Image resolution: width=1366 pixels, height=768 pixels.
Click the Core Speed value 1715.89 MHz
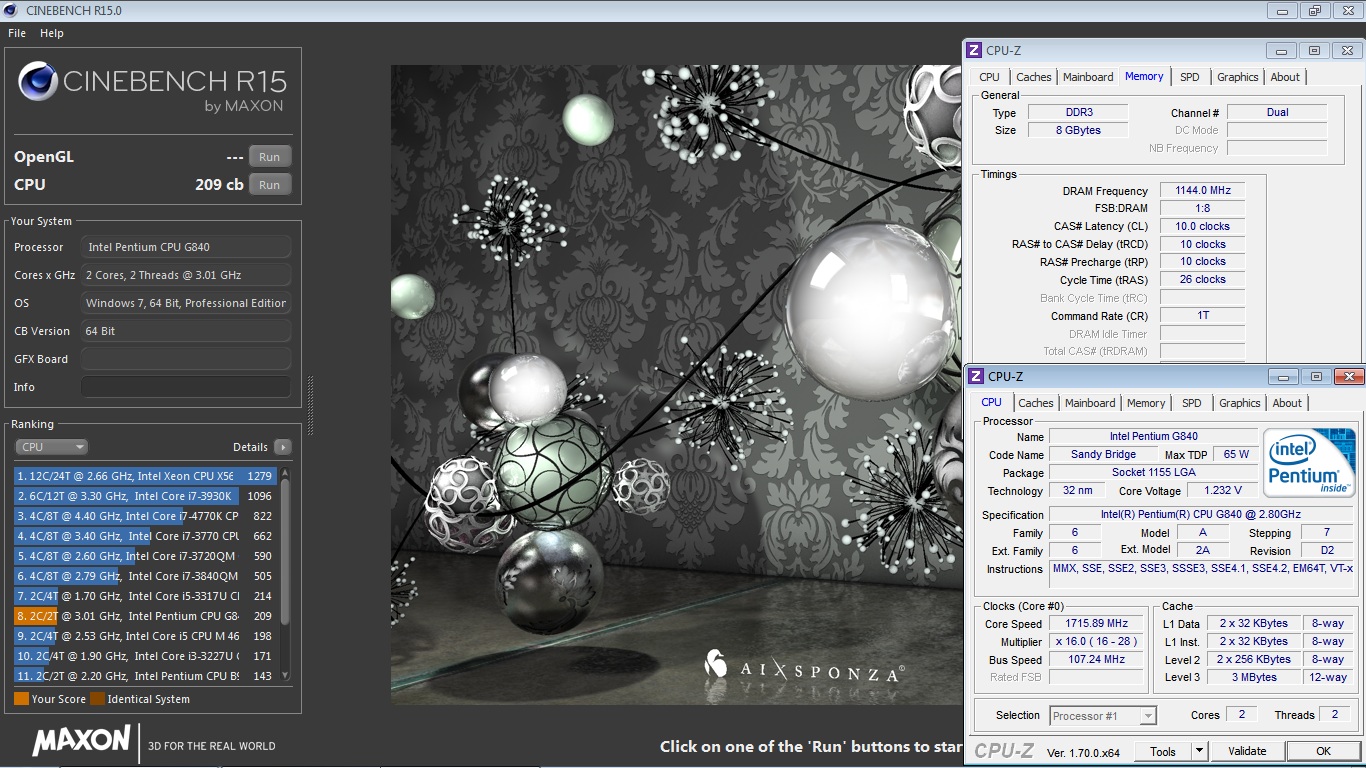1096,623
